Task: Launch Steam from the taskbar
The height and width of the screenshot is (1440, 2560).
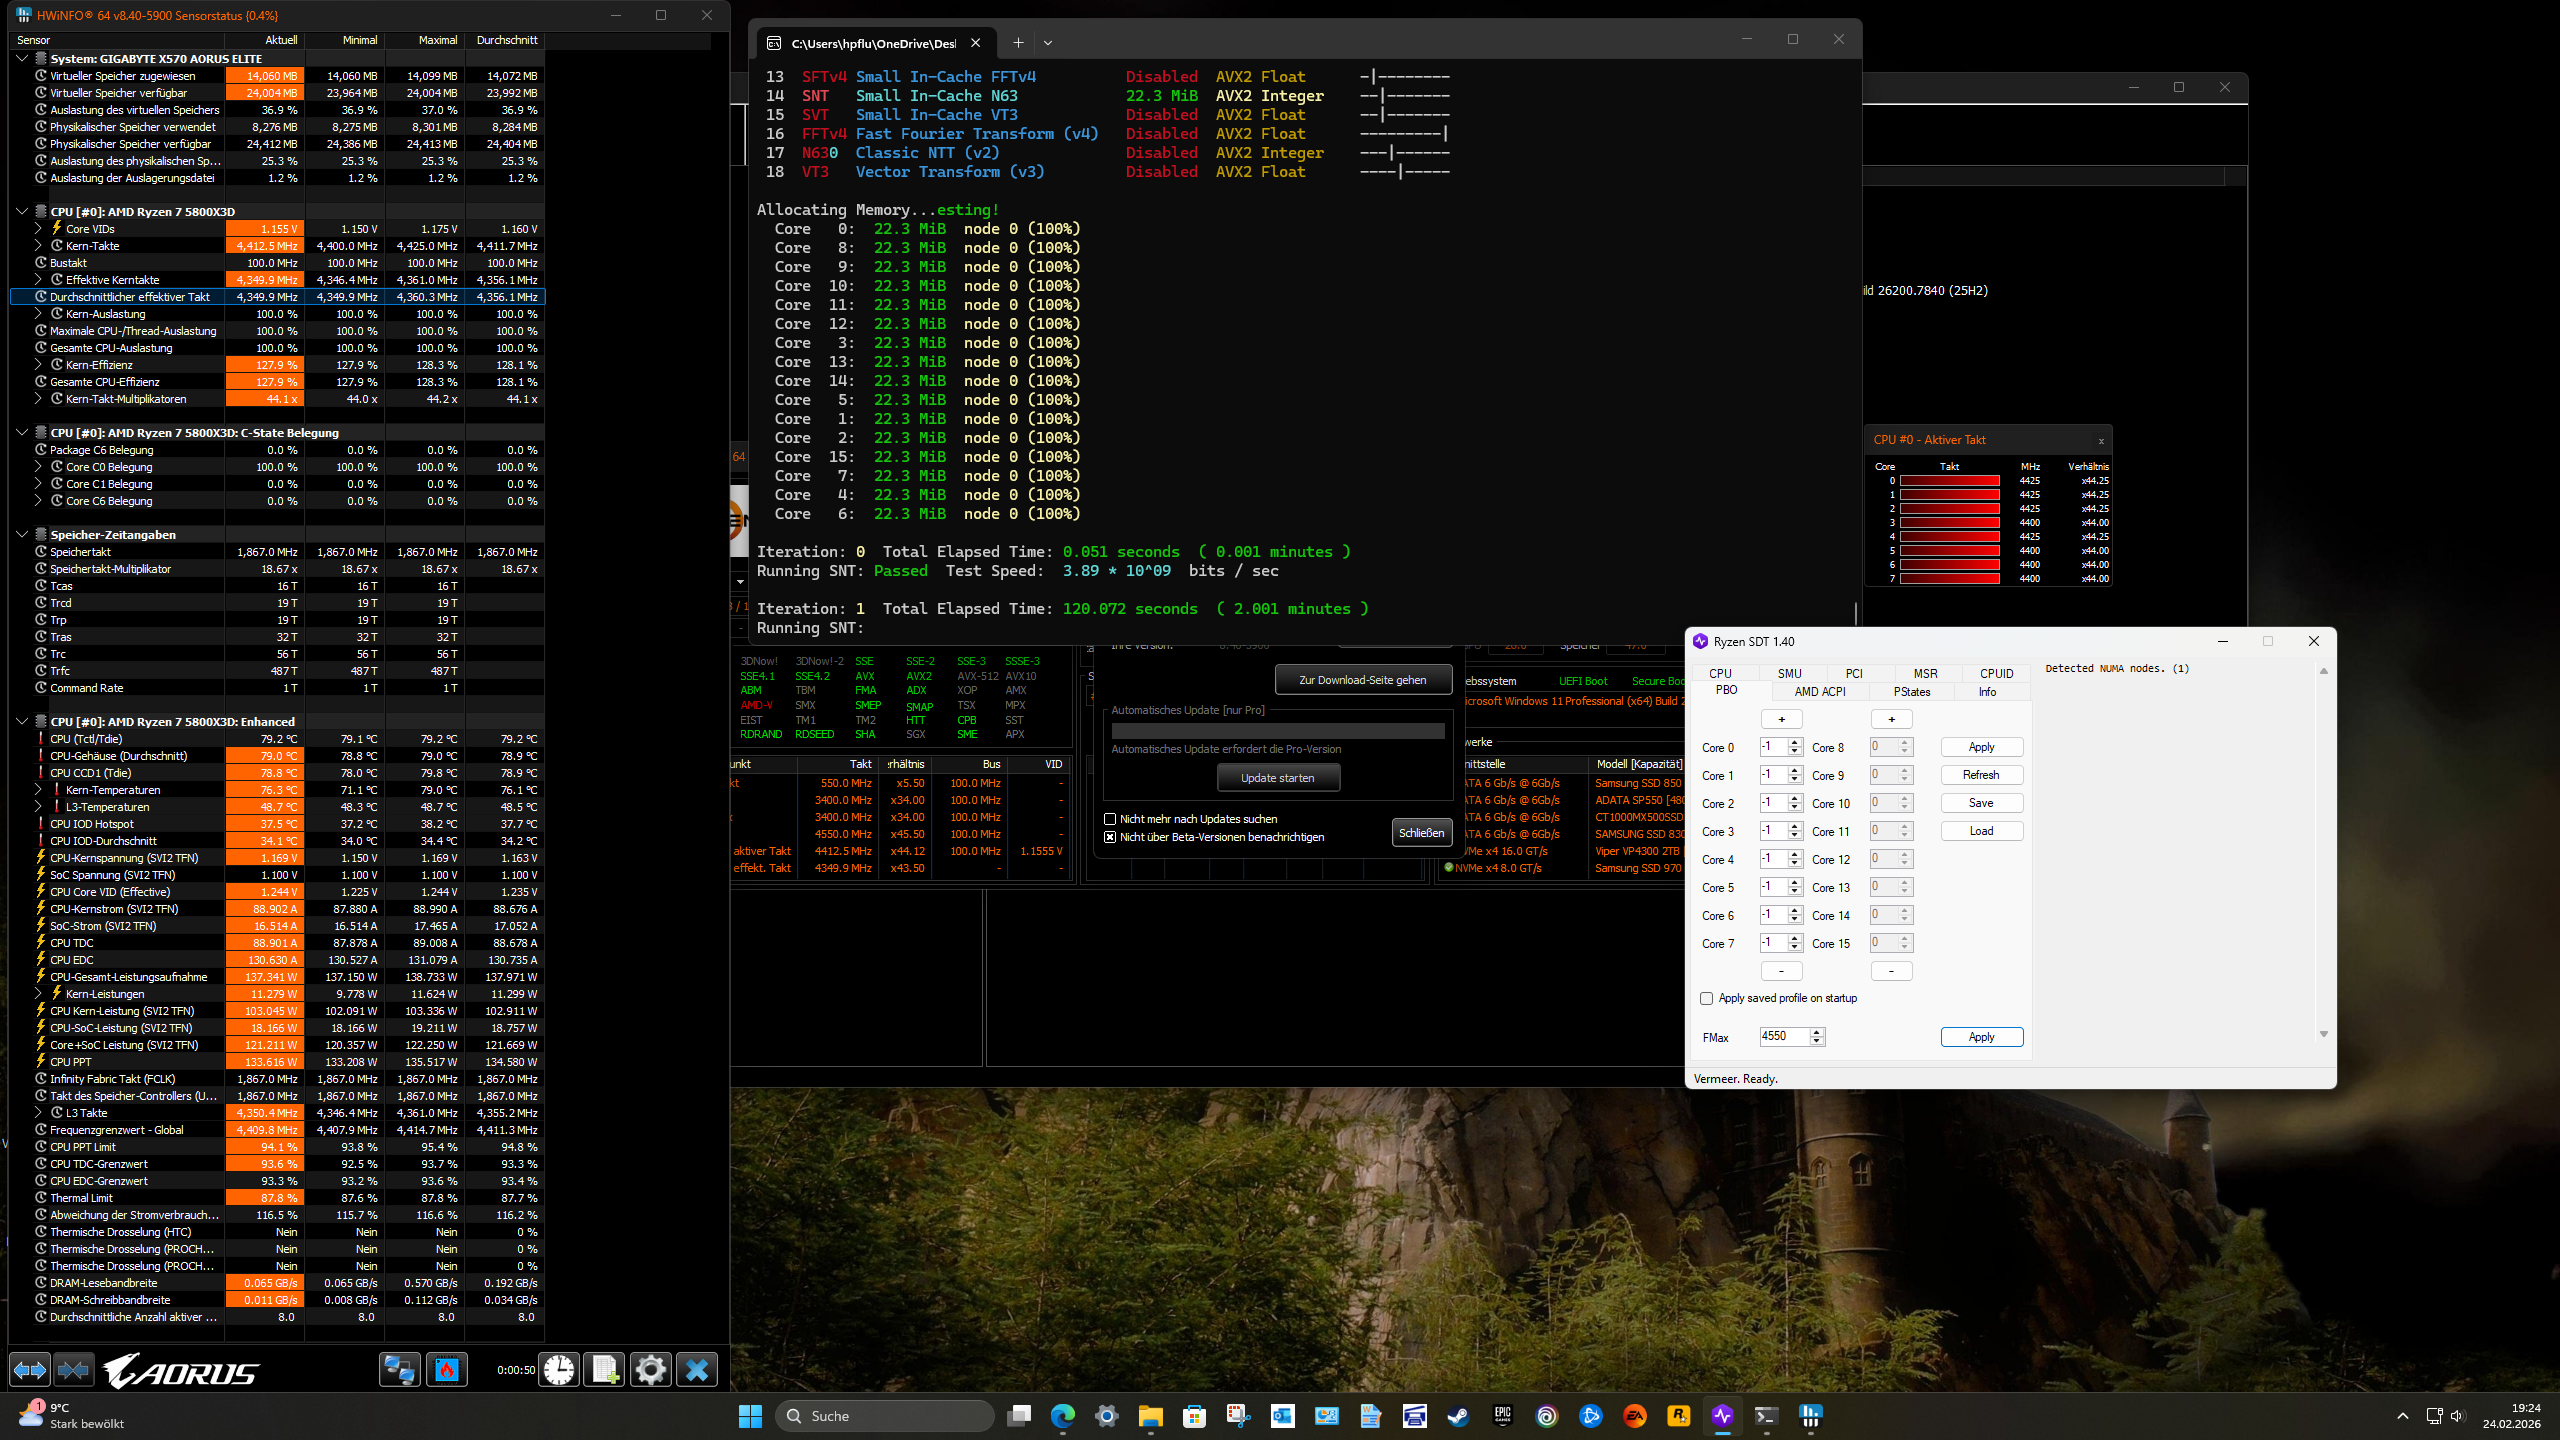Action: point(1460,1417)
